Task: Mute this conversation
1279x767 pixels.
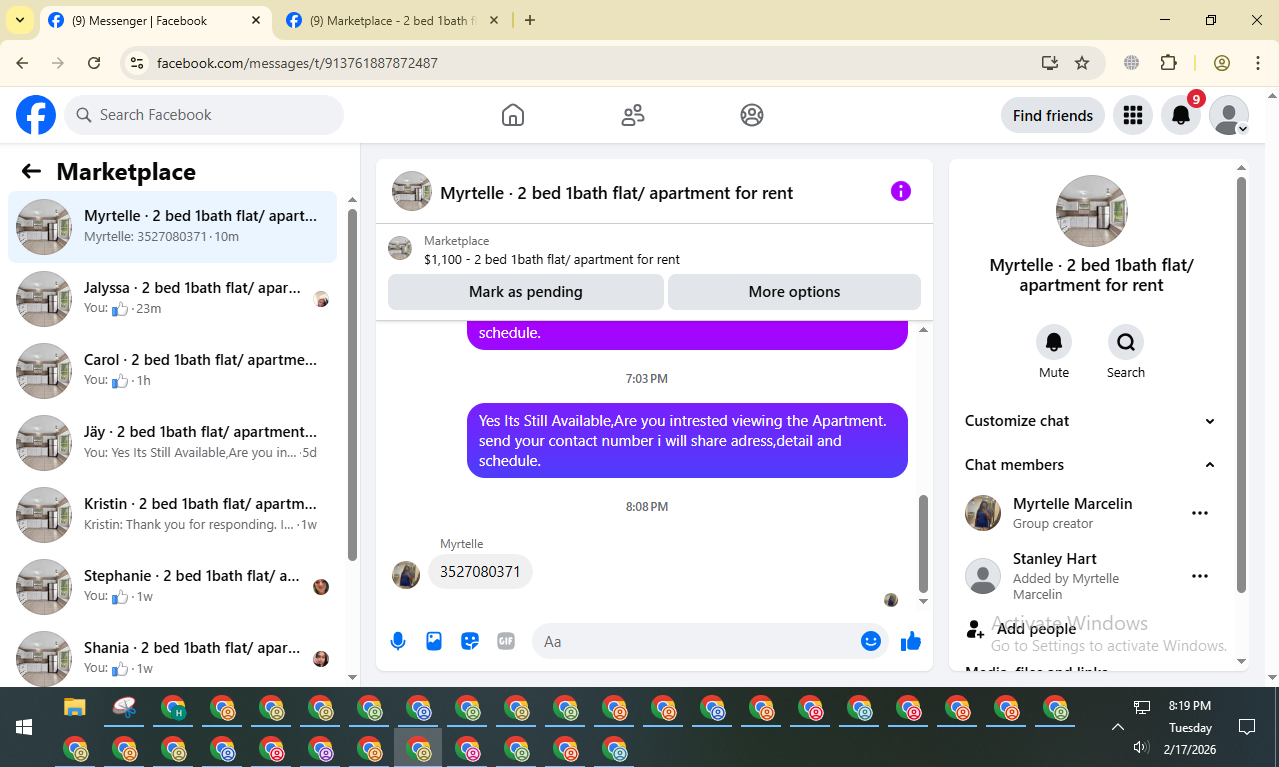Action: [1054, 342]
